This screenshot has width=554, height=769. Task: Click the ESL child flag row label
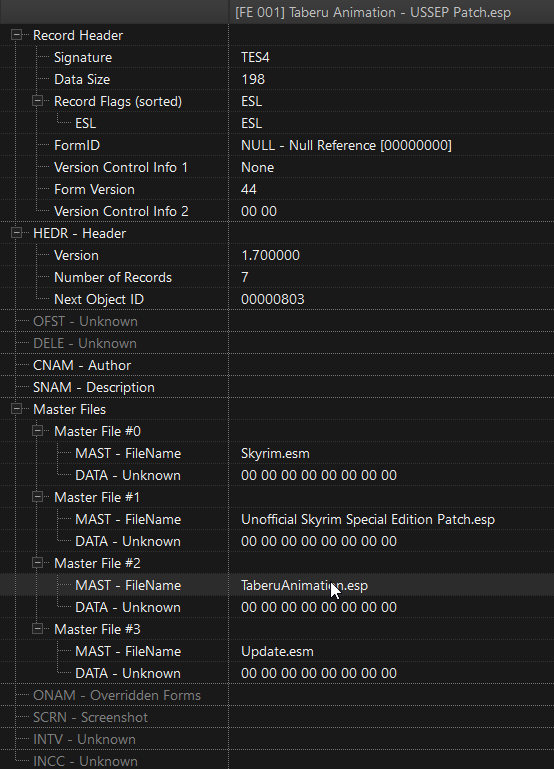tap(85, 123)
